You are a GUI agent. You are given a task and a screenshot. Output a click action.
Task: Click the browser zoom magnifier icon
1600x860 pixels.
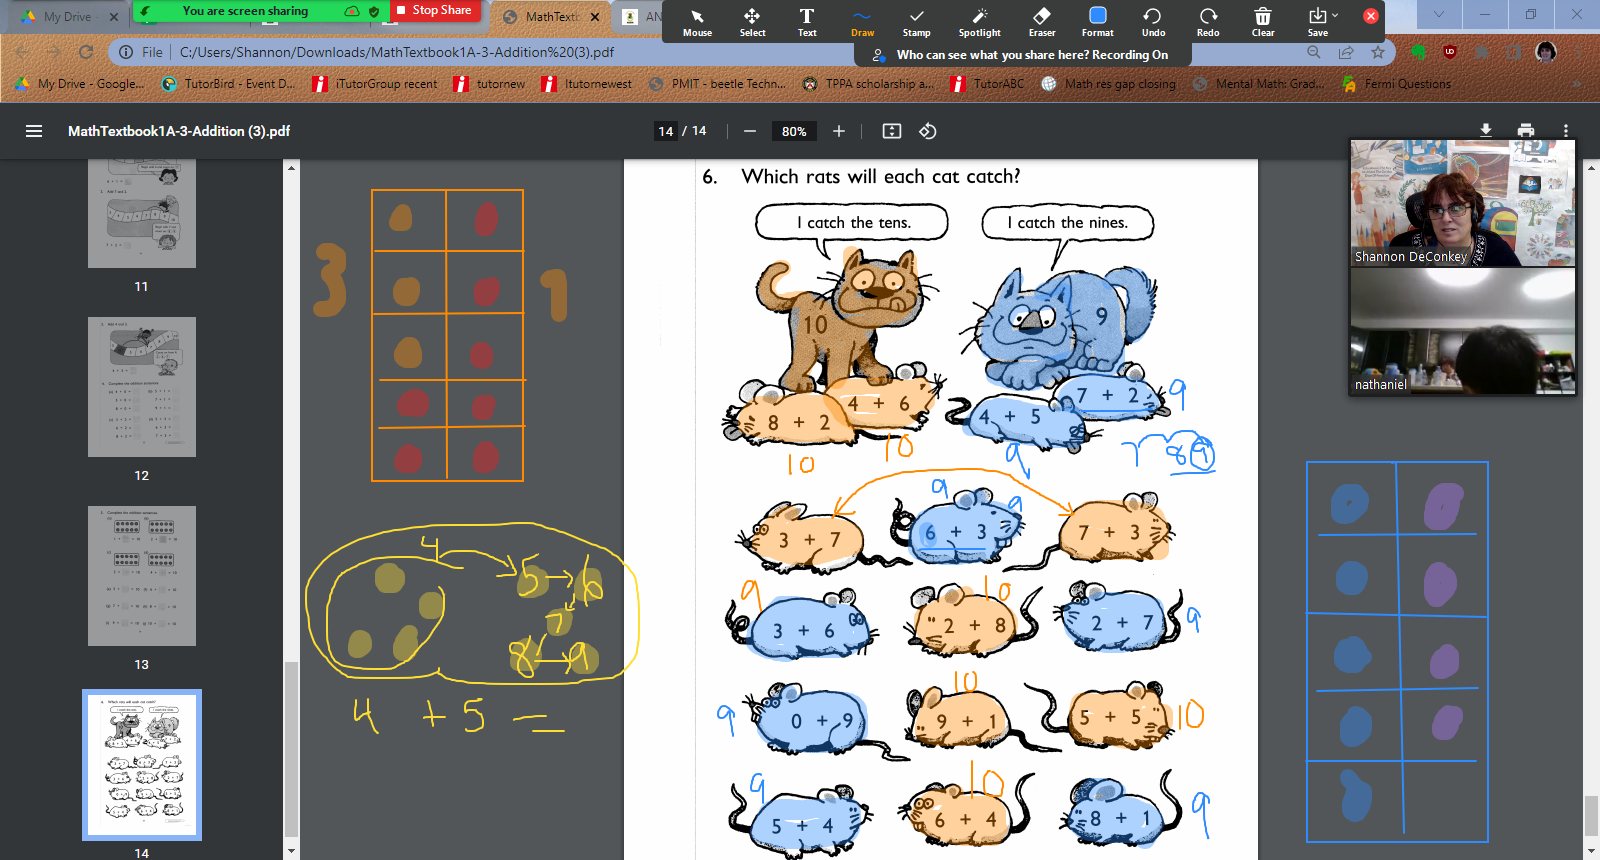[x=1314, y=52]
